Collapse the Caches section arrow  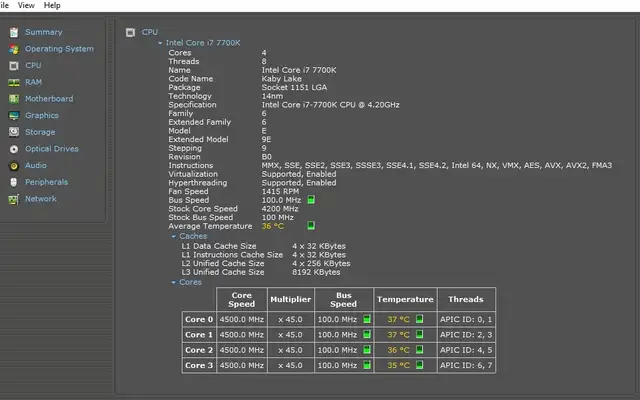173,236
